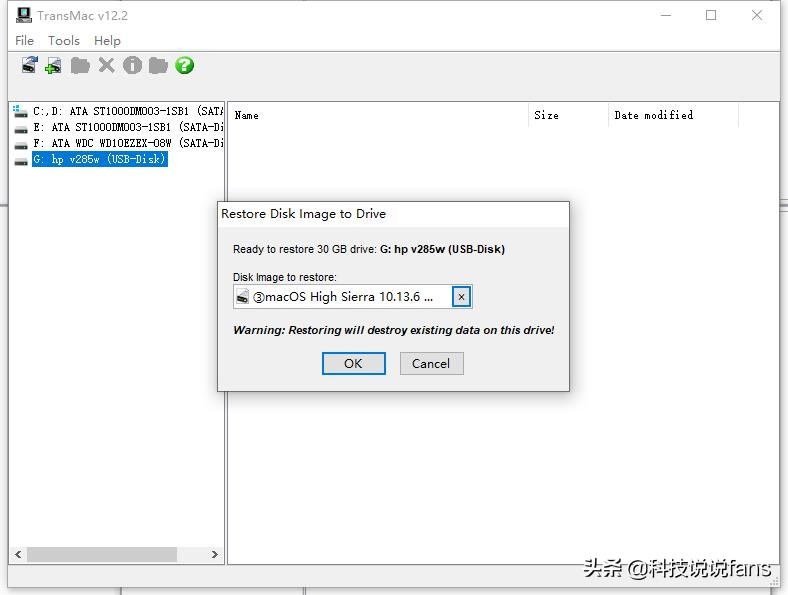This screenshot has width=788, height=595.
Task: Click Cancel in the restore dialog
Action: pos(431,363)
